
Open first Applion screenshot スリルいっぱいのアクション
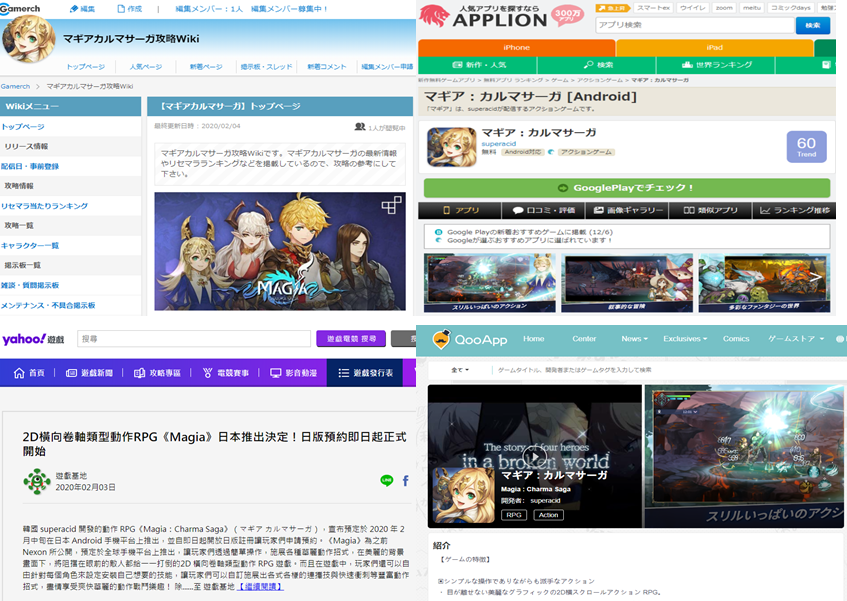pyautogui.click(x=489, y=283)
